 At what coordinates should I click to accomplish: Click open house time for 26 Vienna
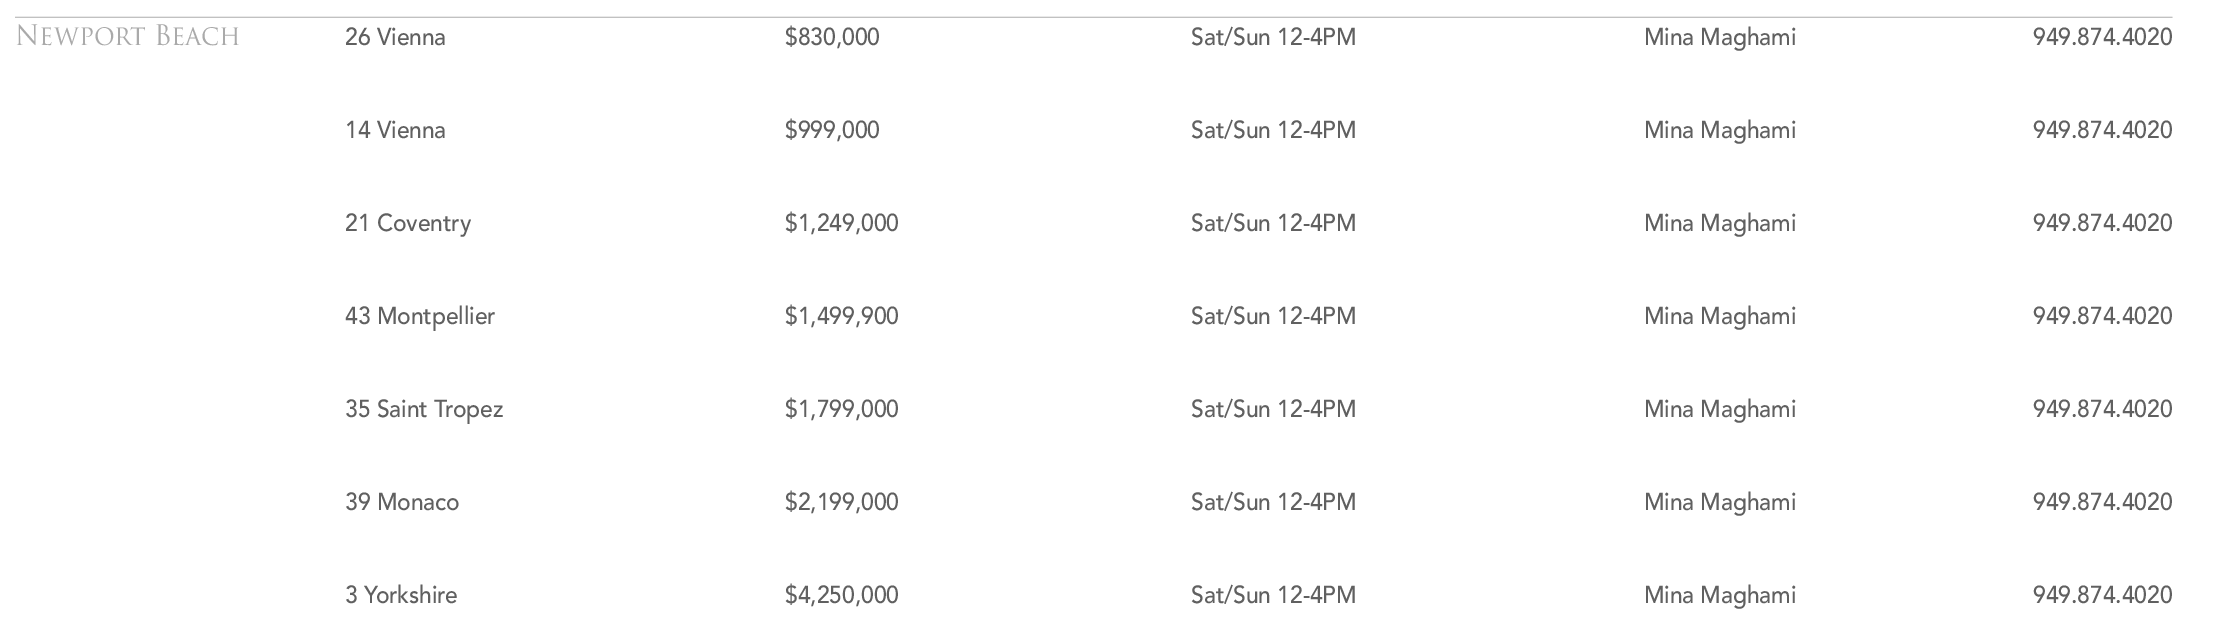coord(1273,38)
